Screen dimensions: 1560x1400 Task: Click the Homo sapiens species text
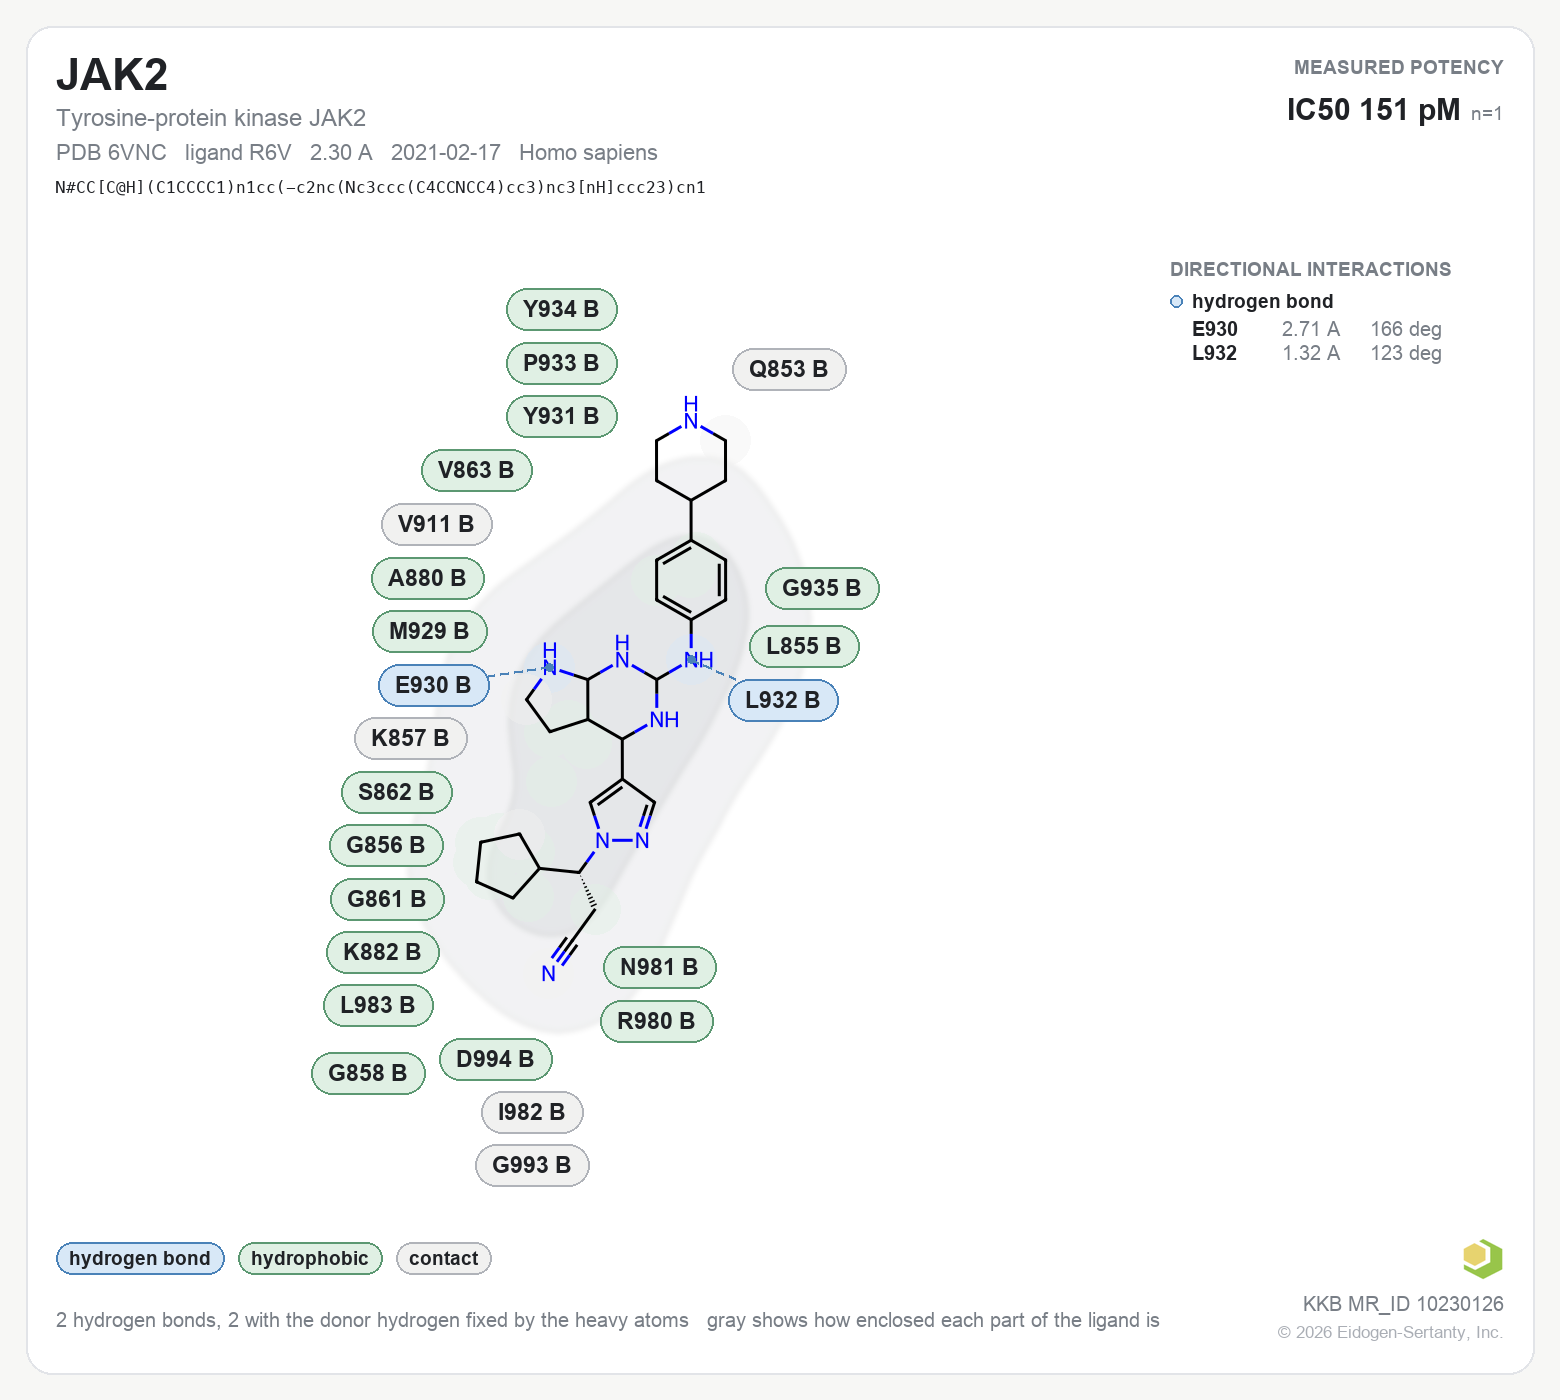point(588,152)
